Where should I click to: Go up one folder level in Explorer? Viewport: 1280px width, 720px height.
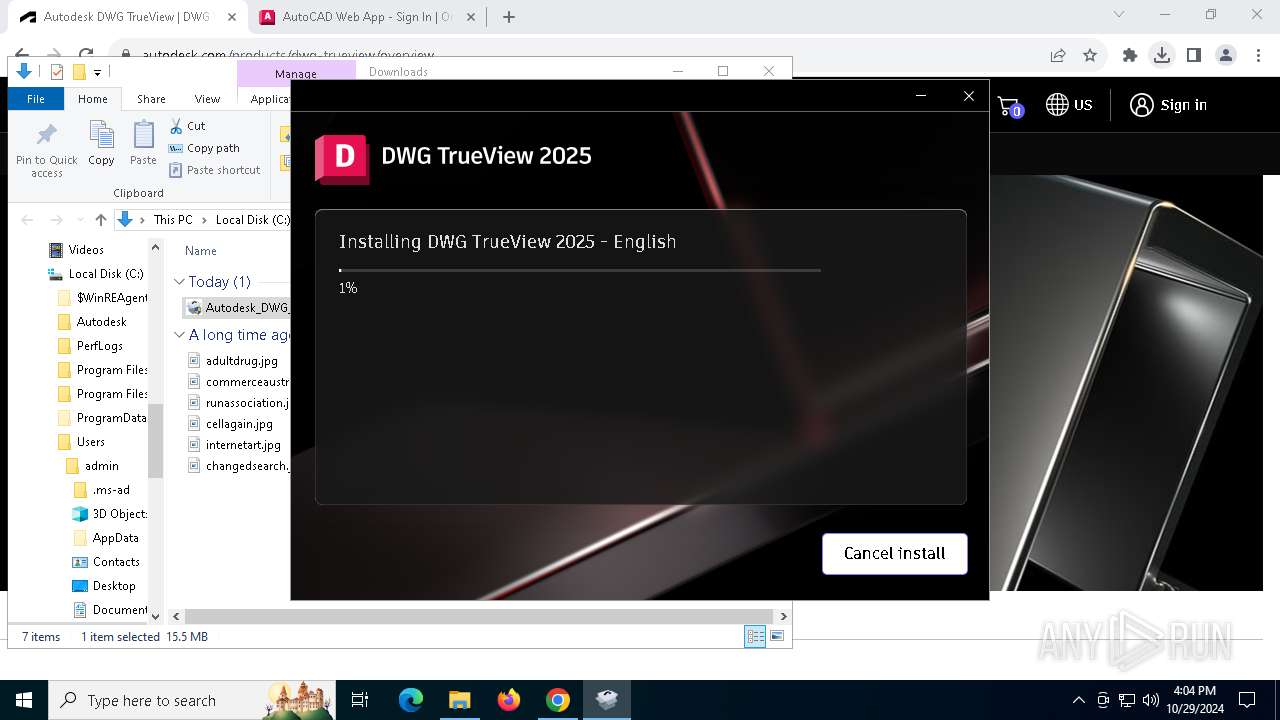pyautogui.click(x=100, y=220)
